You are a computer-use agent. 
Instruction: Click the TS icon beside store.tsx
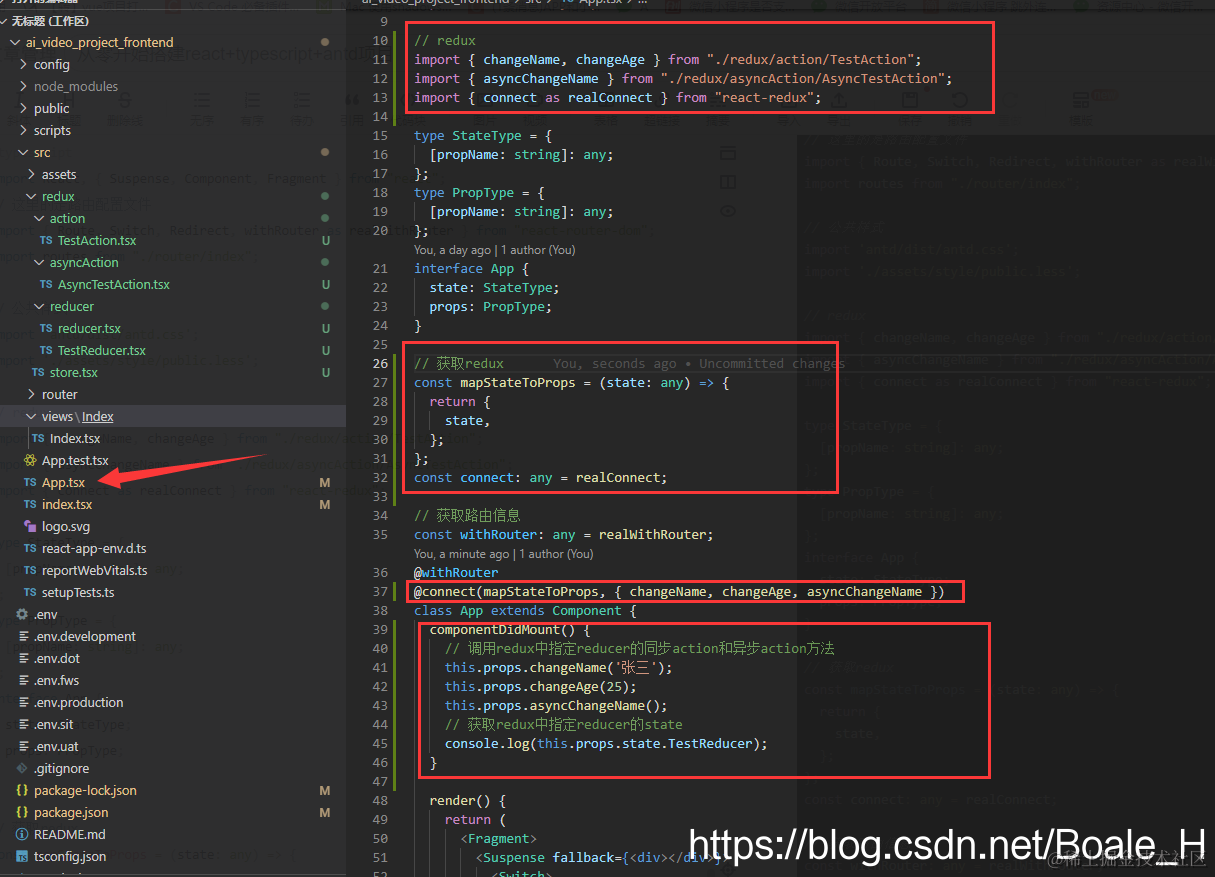(x=38, y=373)
